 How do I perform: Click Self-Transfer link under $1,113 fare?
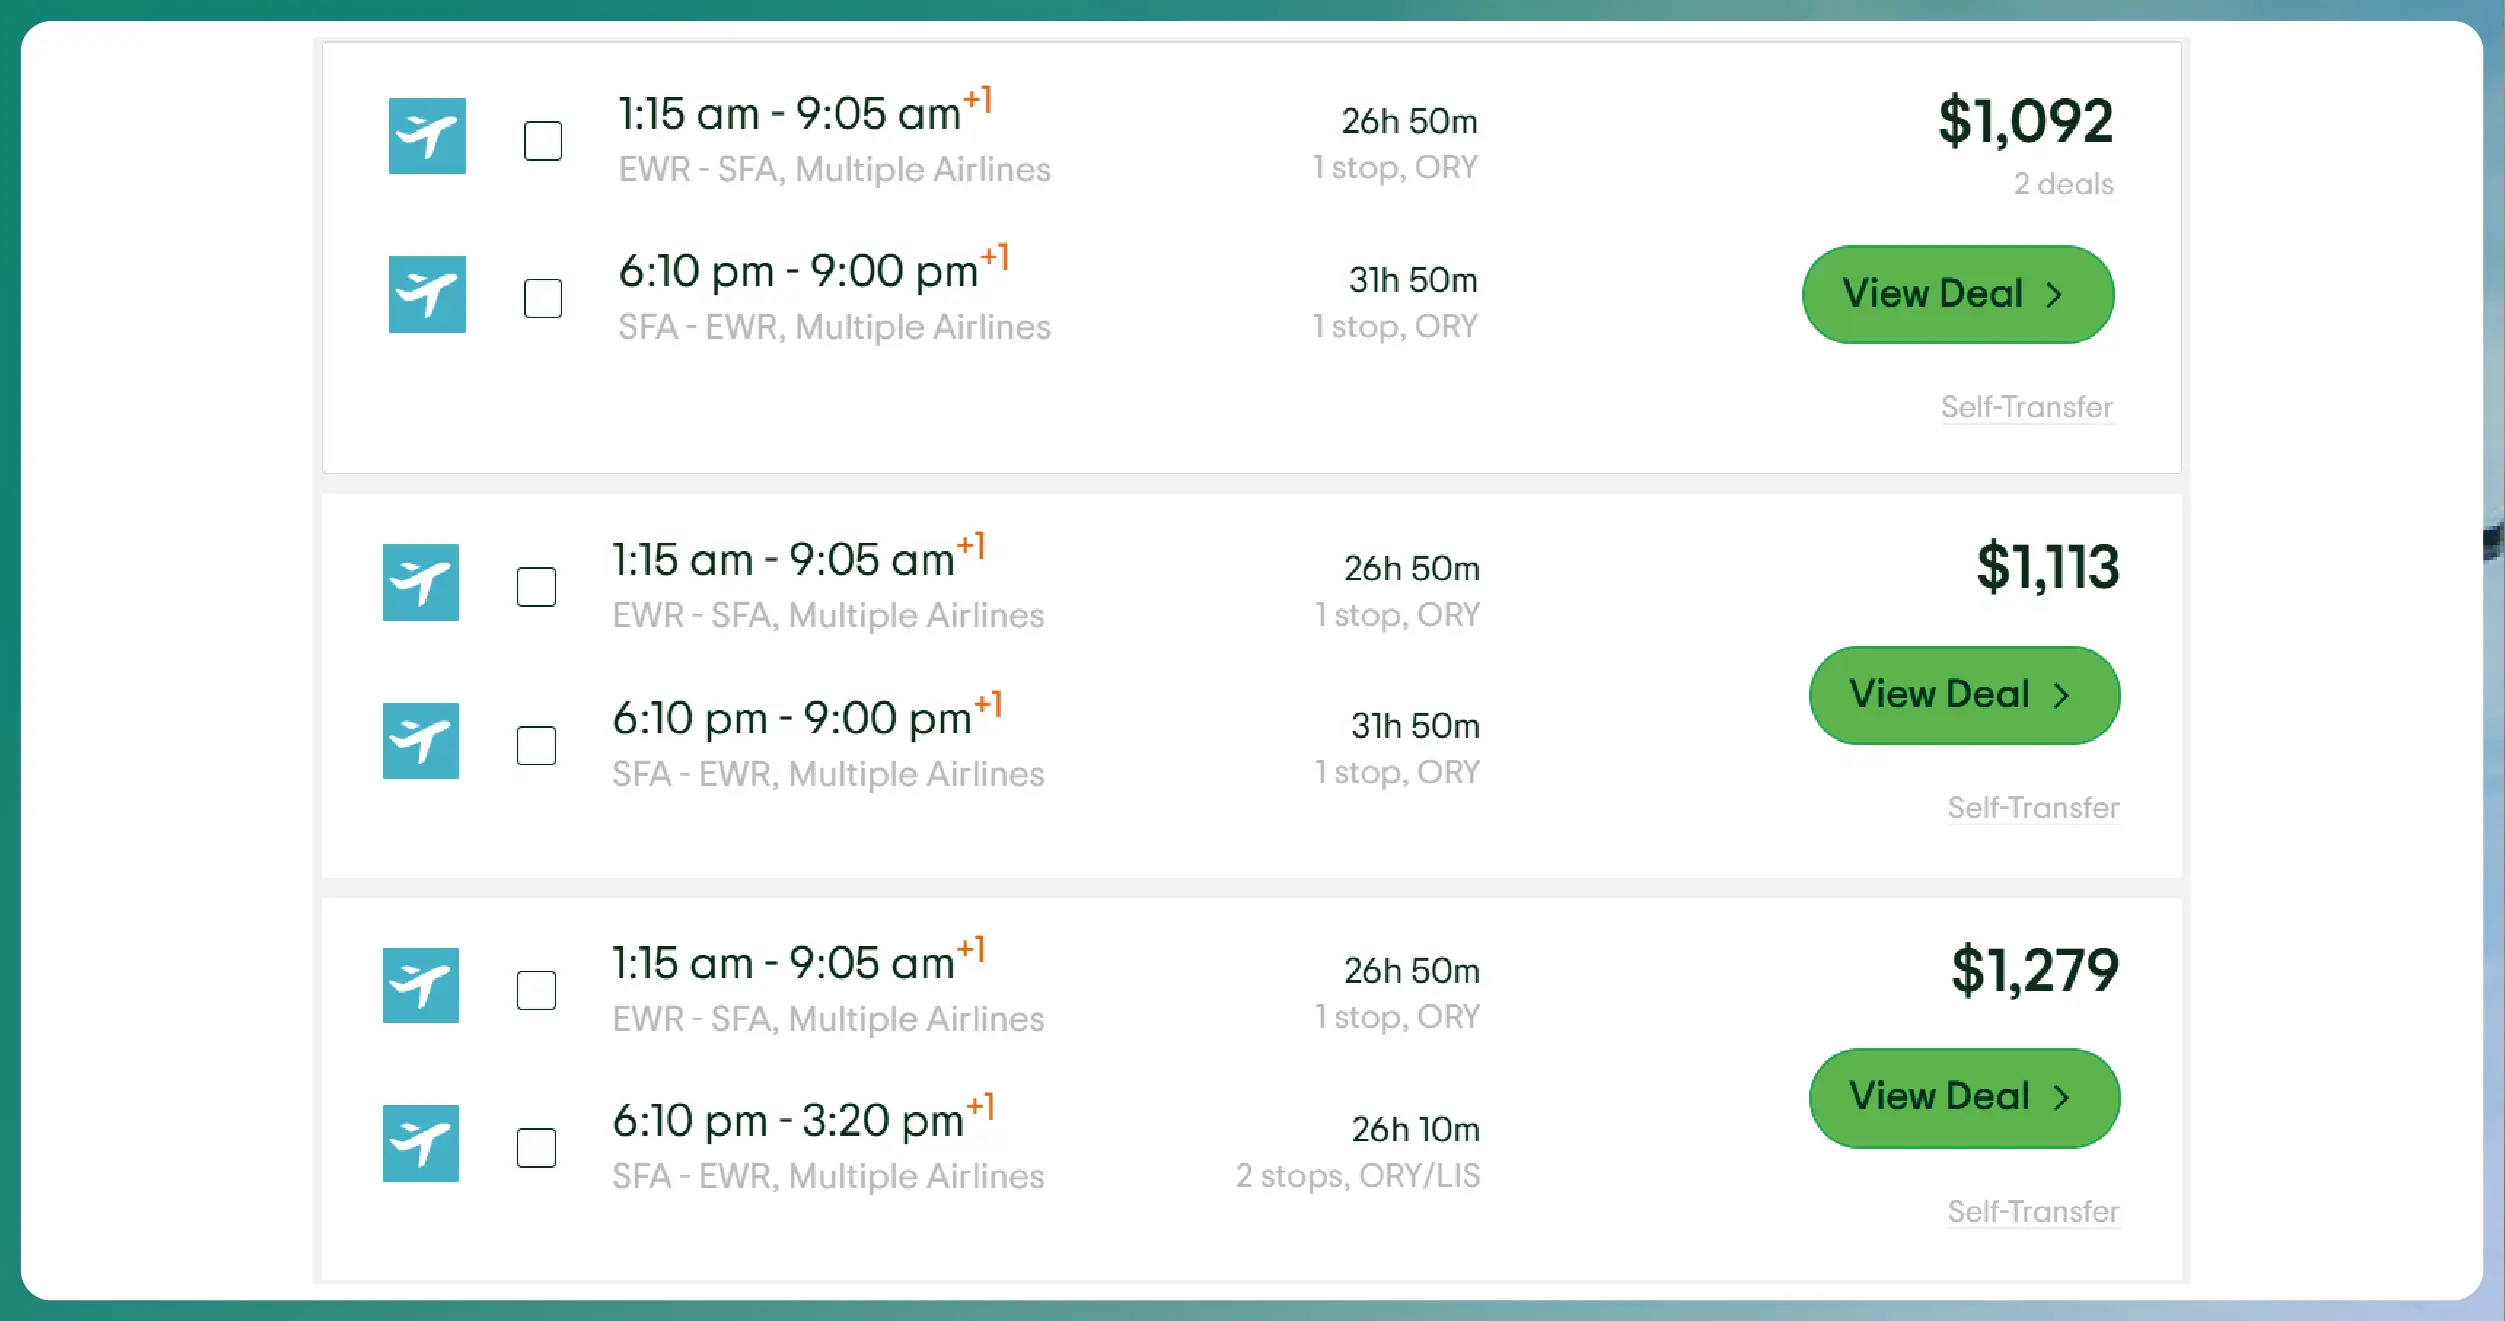(x=2033, y=807)
